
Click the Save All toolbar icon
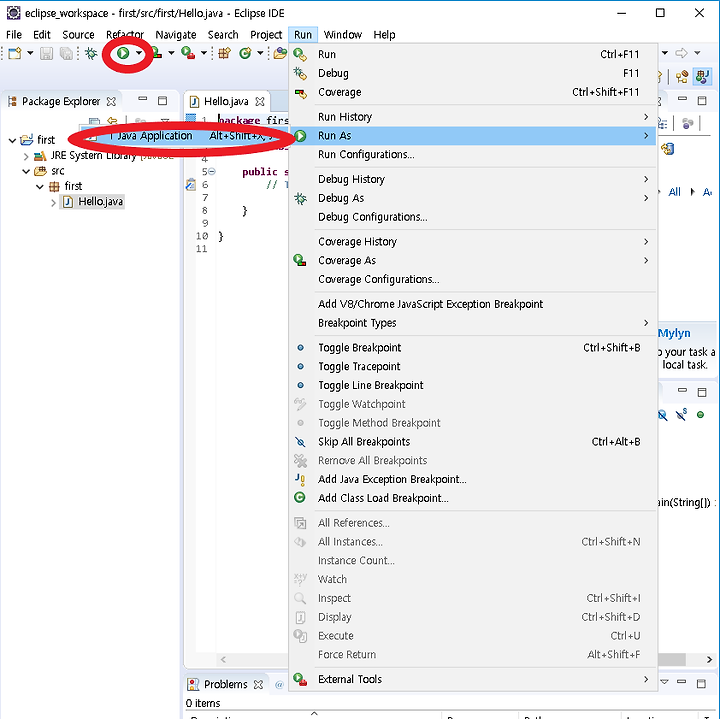pyautogui.click(x=66, y=53)
